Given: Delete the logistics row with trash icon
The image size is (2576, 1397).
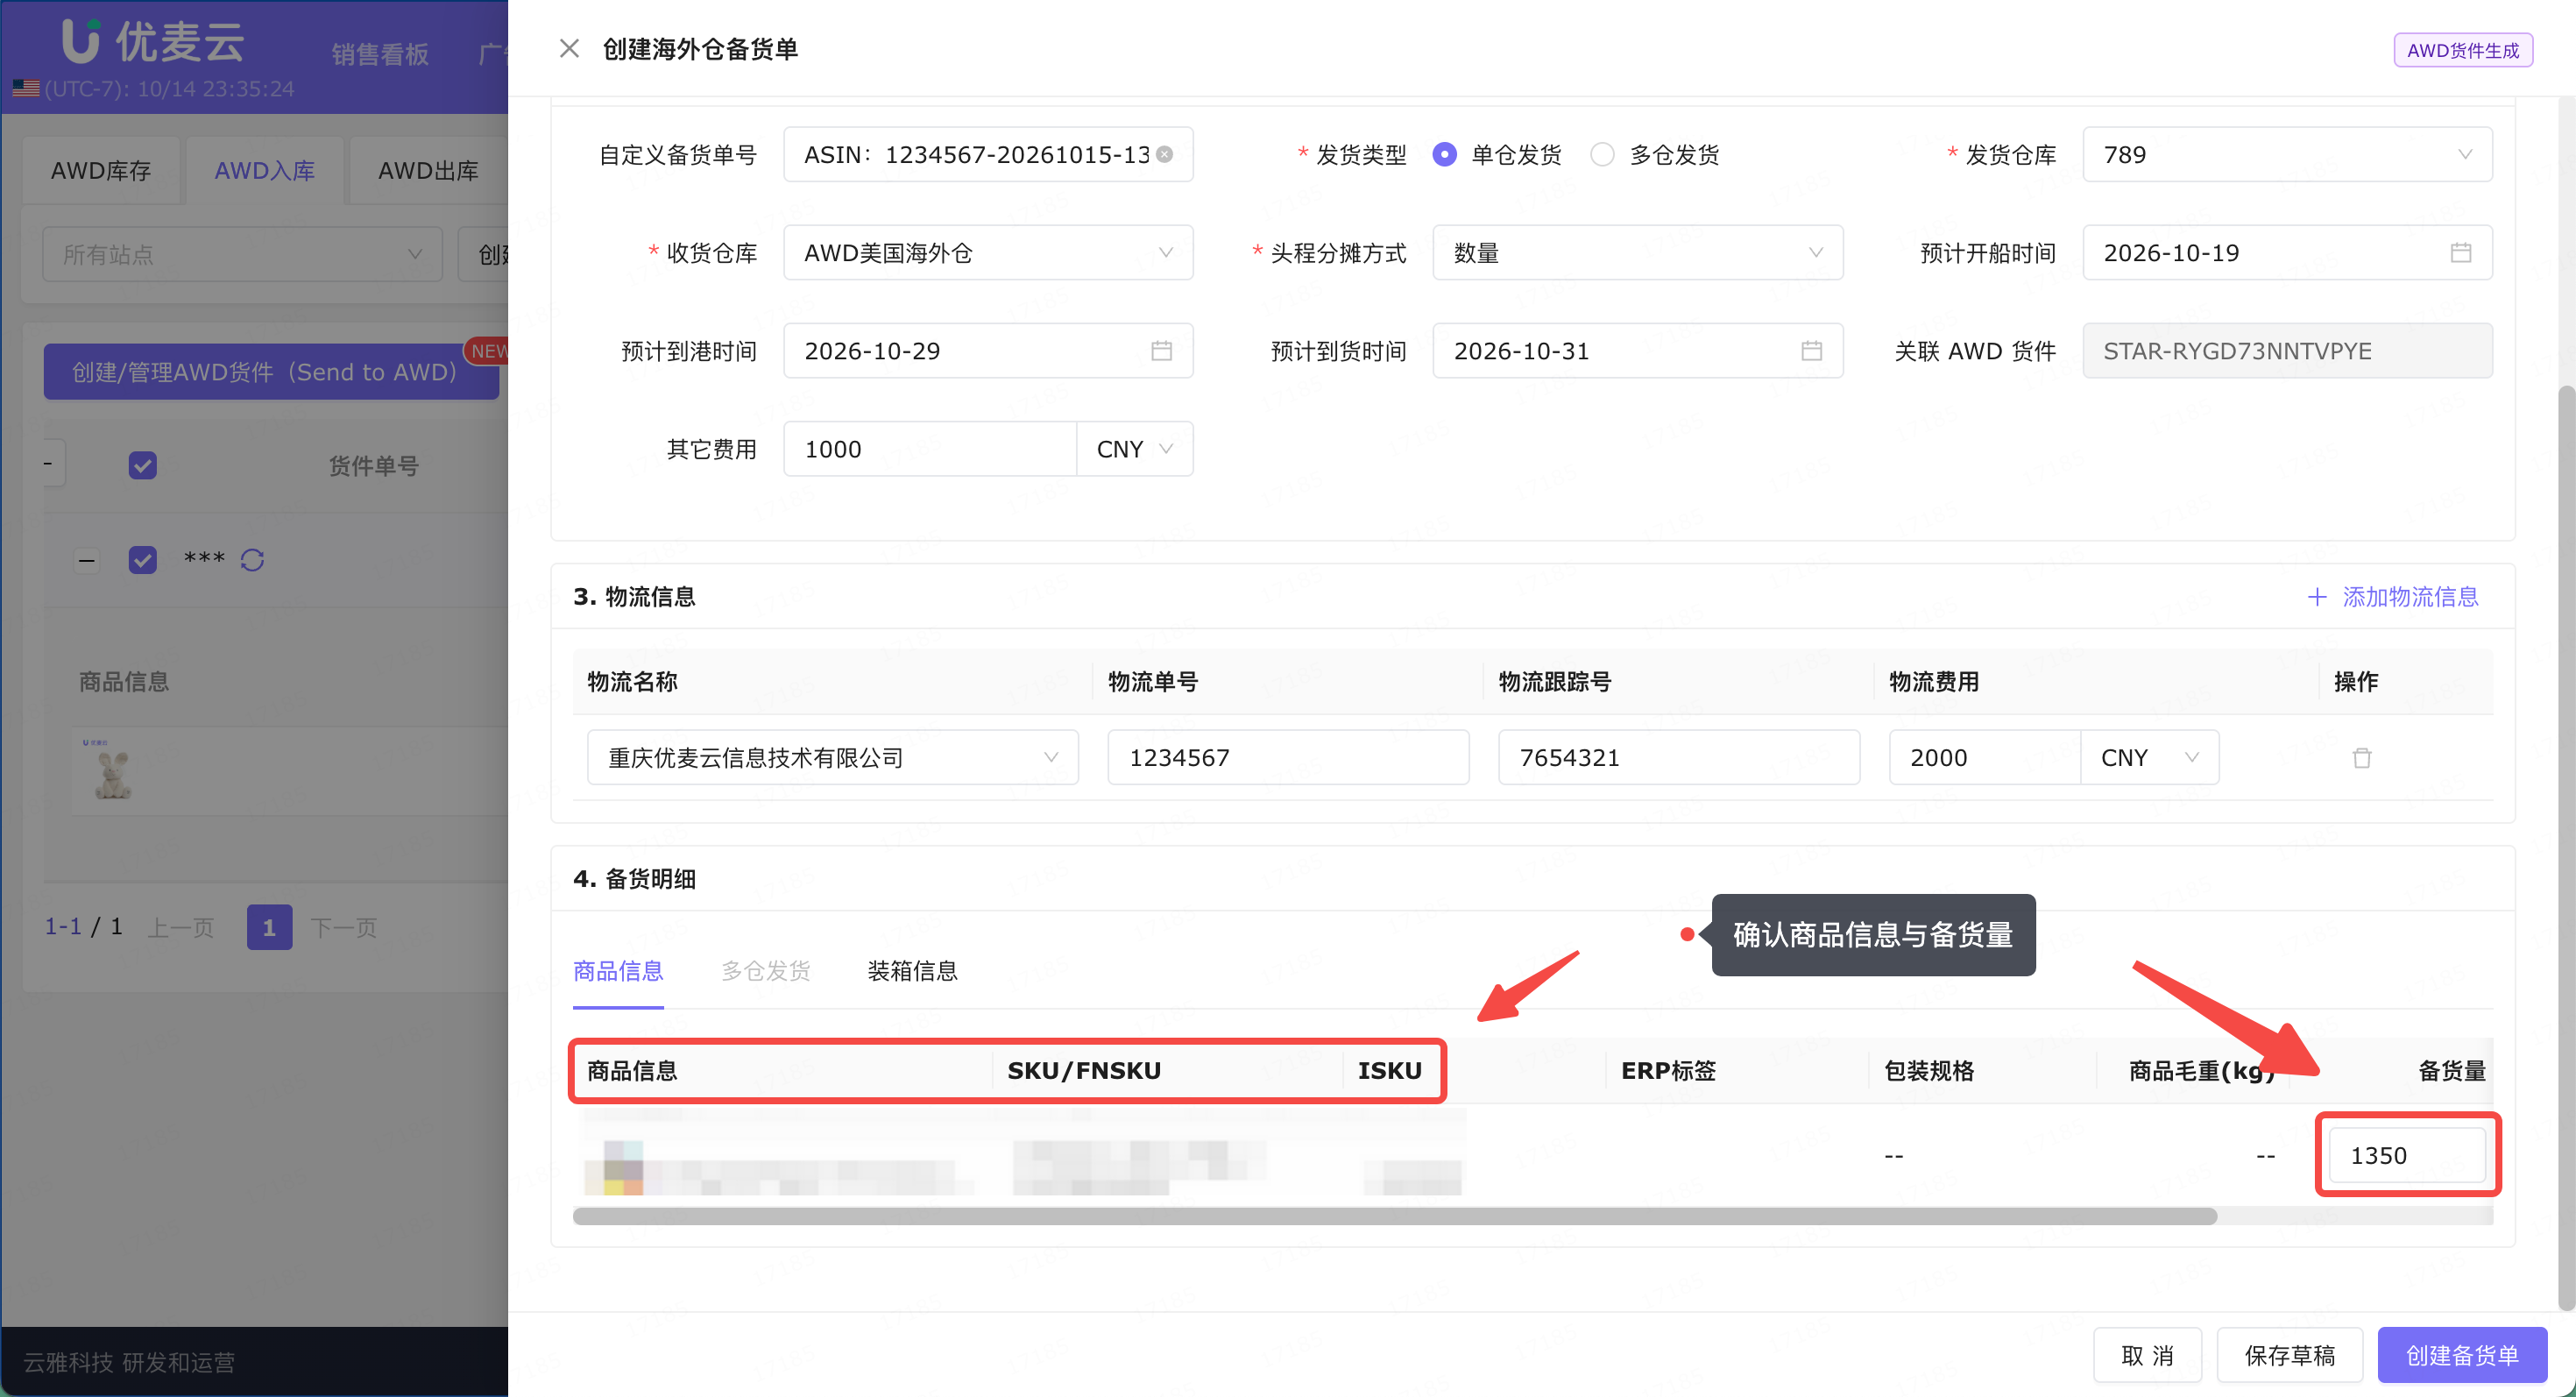Looking at the screenshot, I should pyautogui.click(x=2362, y=757).
